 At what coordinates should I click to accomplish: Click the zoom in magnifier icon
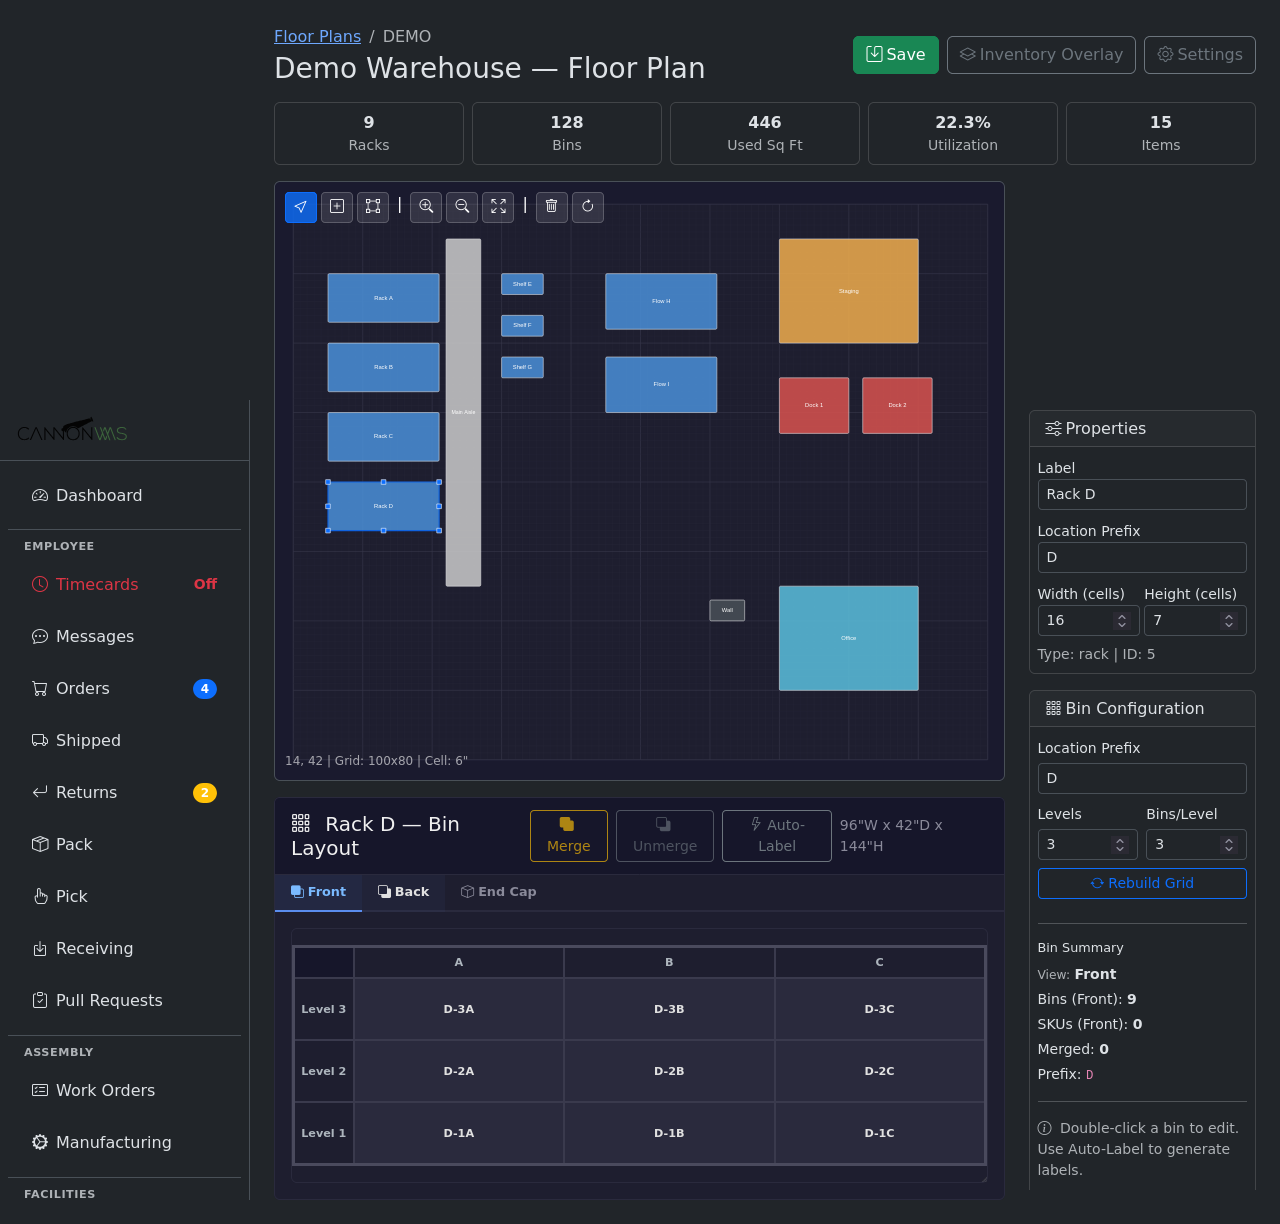click(426, 207)
